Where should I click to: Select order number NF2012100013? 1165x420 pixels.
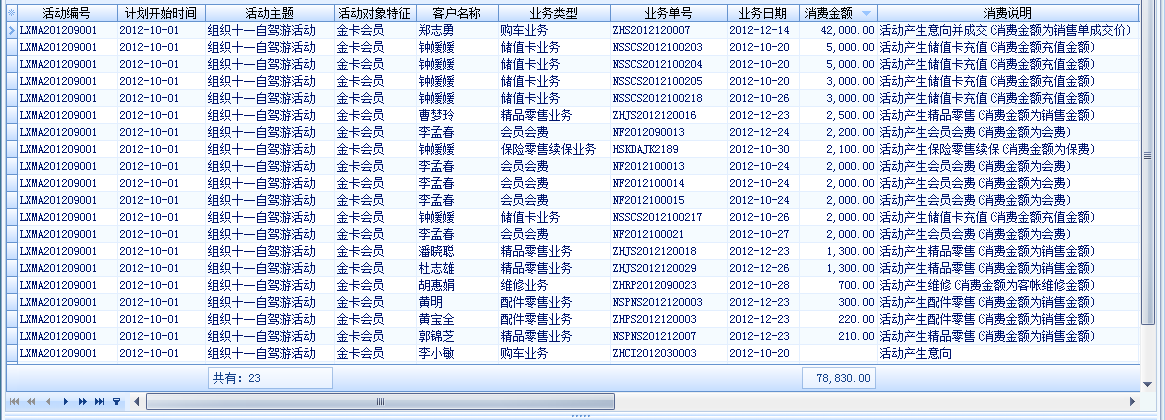(669, 167)
